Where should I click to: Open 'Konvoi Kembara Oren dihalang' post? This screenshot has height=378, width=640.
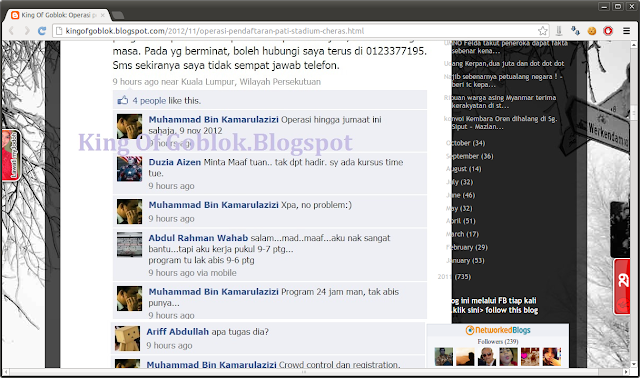[x=500, y=123]
